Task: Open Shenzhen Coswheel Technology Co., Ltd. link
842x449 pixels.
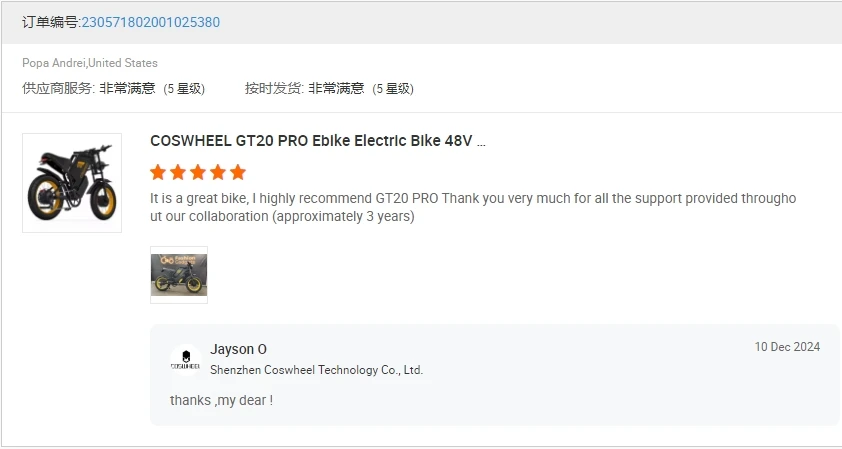Action: click(316, 370)
